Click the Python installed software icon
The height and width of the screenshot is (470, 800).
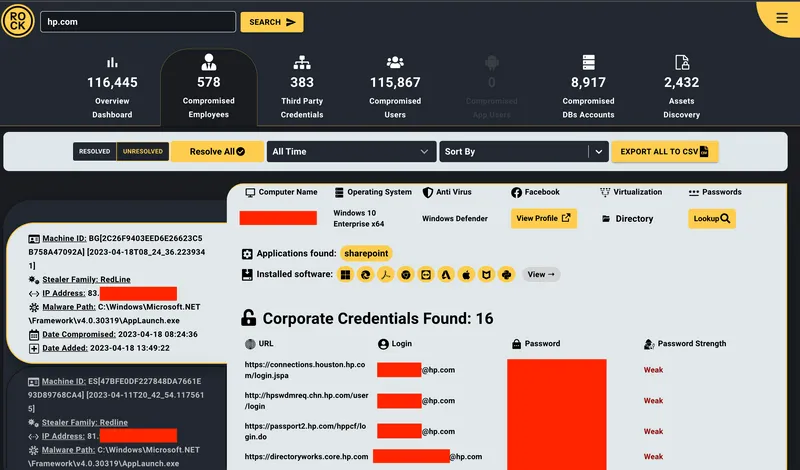tap(506, 274)
